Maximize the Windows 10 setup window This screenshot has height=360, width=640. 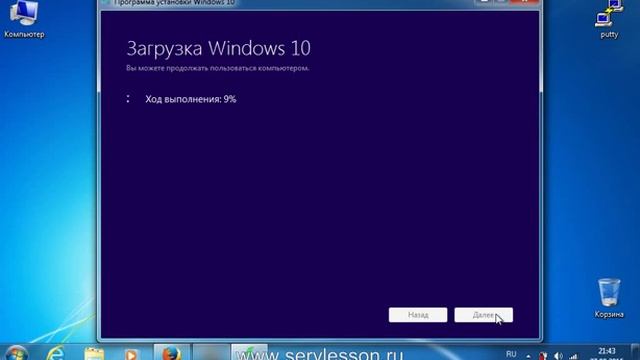pyautogui.click(x=501, y=2)
